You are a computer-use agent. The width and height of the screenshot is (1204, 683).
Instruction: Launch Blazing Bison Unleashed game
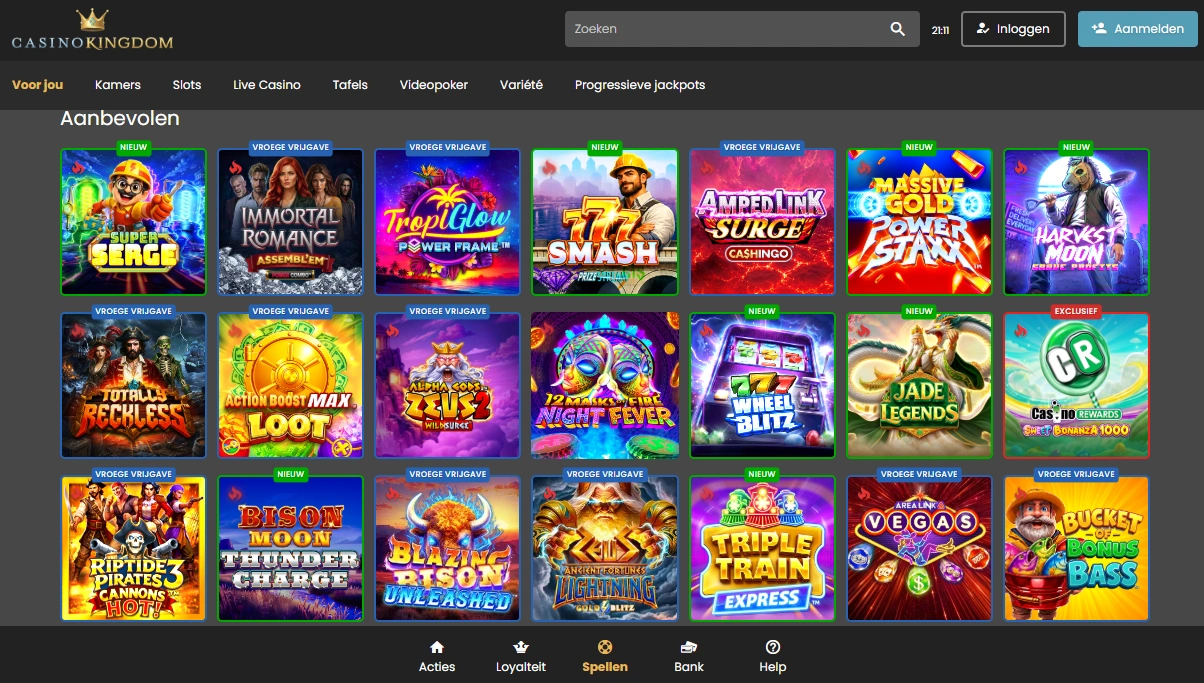click(x=447, y=548)
